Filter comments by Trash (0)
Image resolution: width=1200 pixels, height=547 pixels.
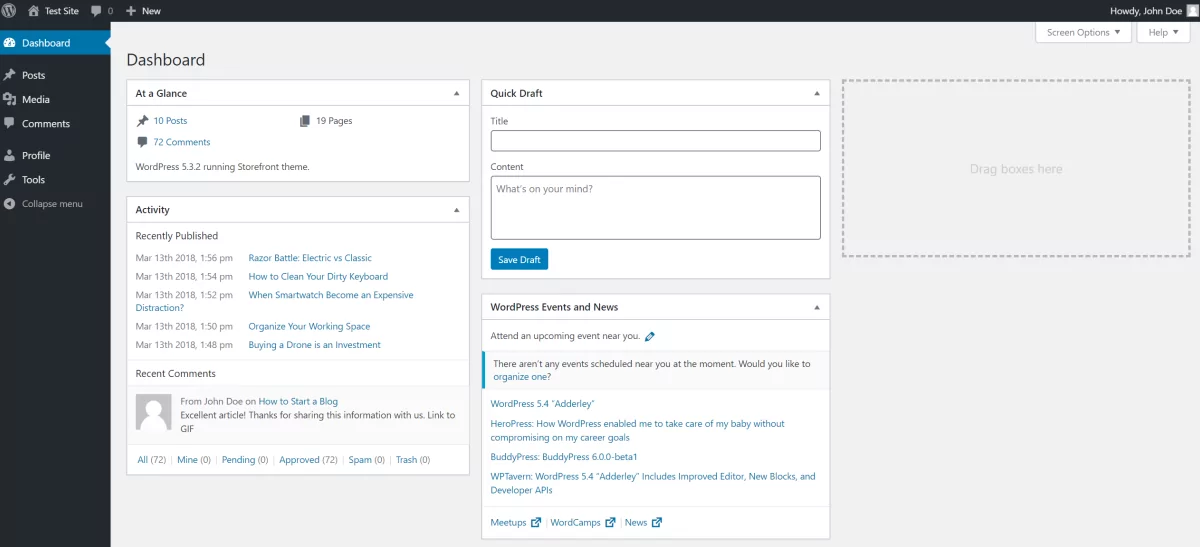[x=413, y=460]
